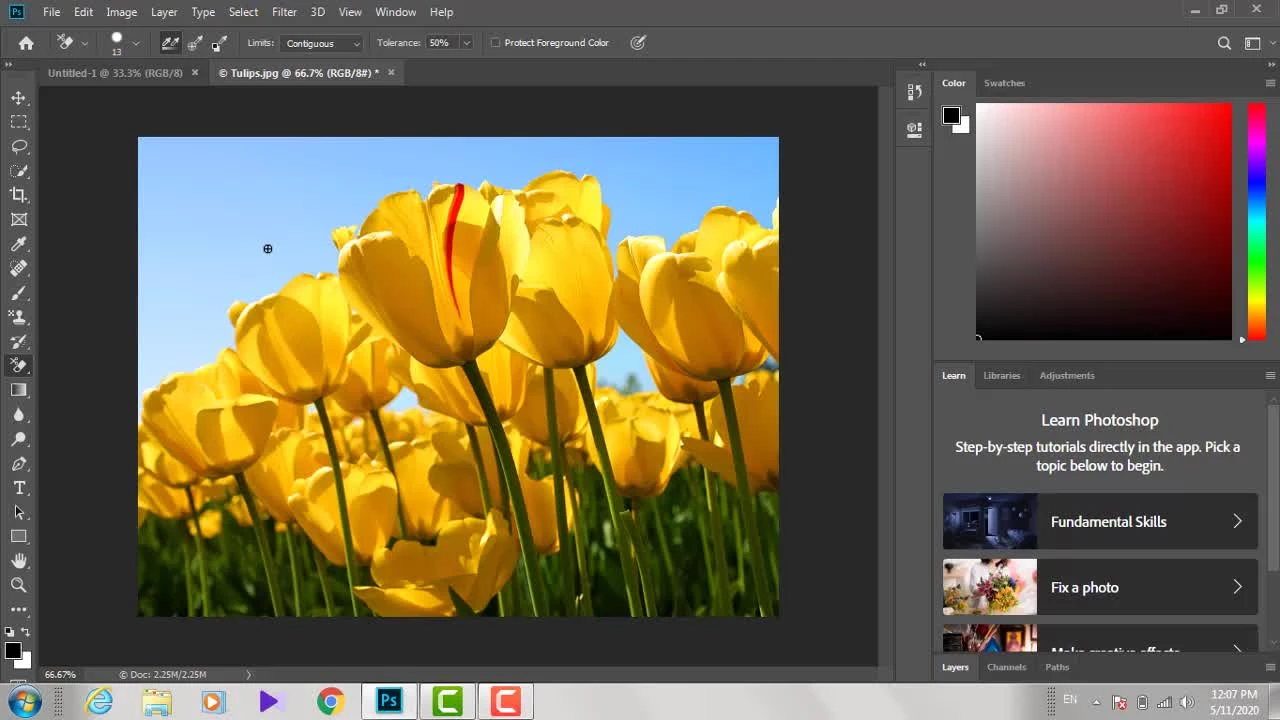Open Google Chrome from the taskbar
This screenshot has height=720, width=1280.
[330, 701]
